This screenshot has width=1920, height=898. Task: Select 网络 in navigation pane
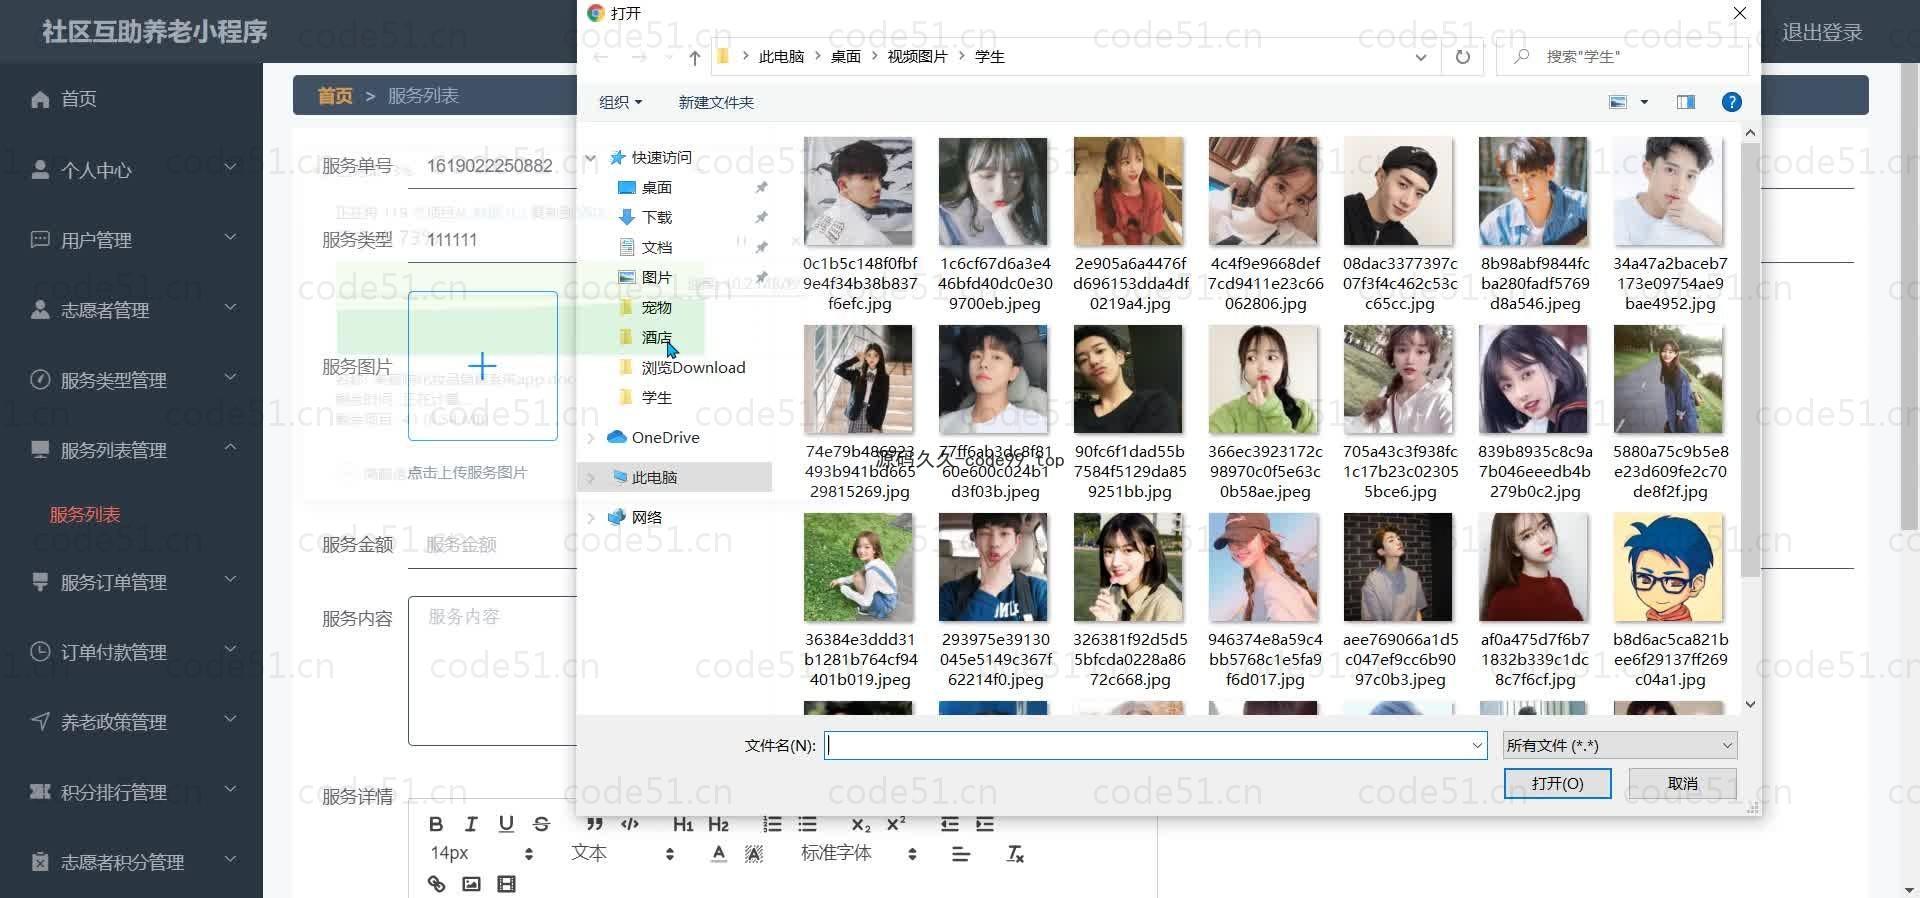click(x=647, y=517)
